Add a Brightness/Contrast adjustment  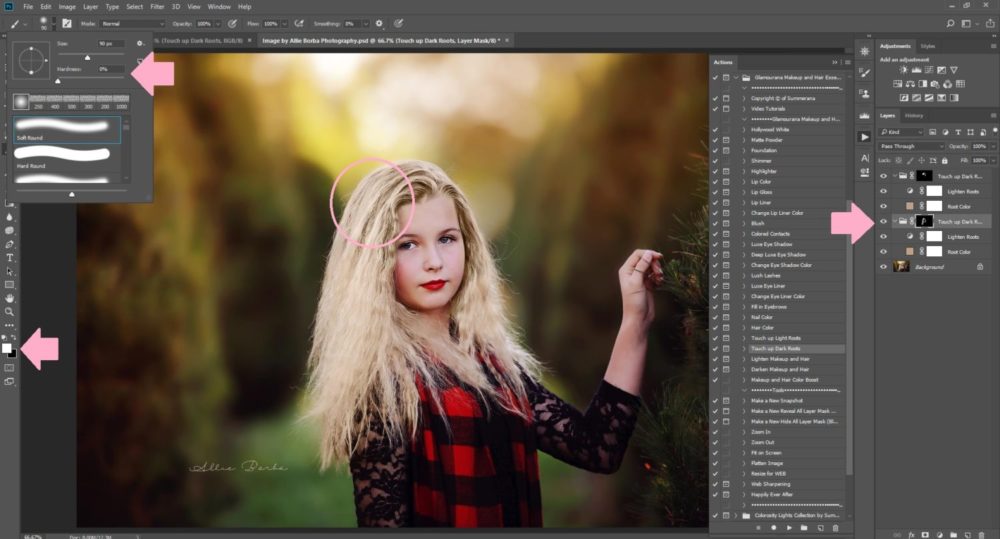(x=903, y=70)
